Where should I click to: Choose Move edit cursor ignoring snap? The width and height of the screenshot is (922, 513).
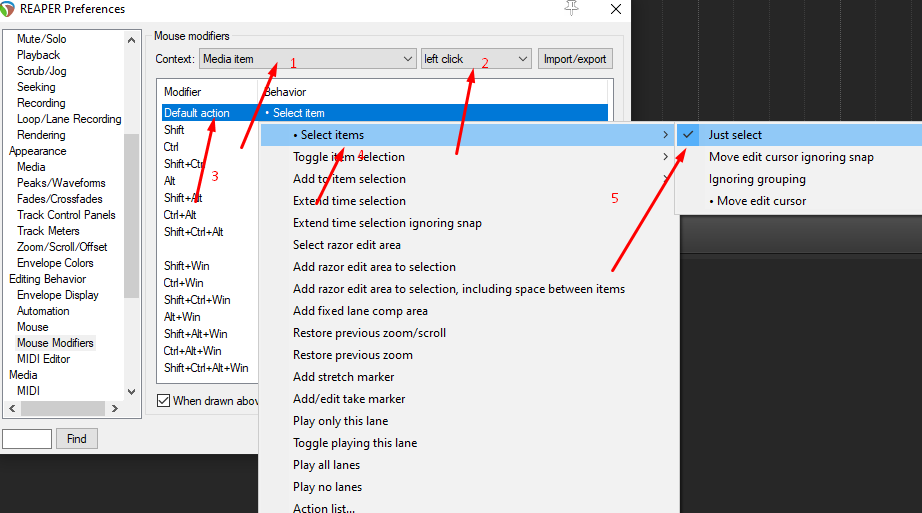(x=800, y=157)
